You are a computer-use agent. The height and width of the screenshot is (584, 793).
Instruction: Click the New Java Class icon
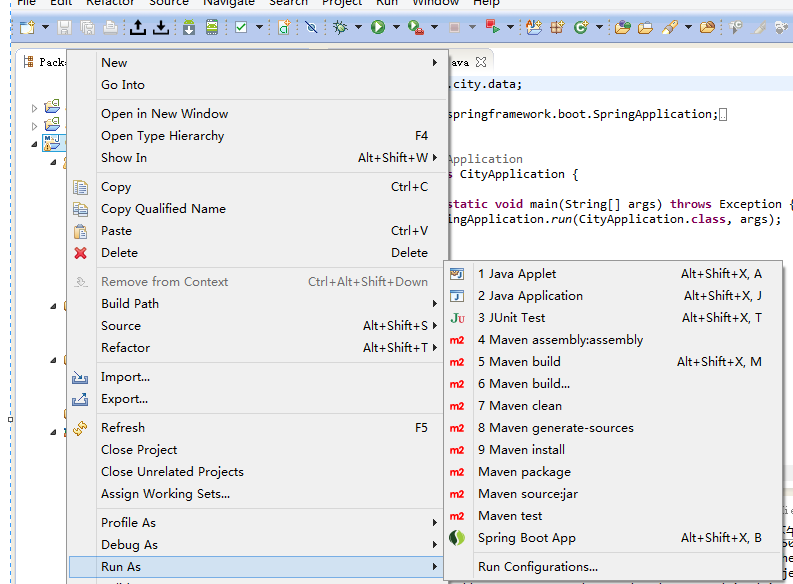click(581, 27)
